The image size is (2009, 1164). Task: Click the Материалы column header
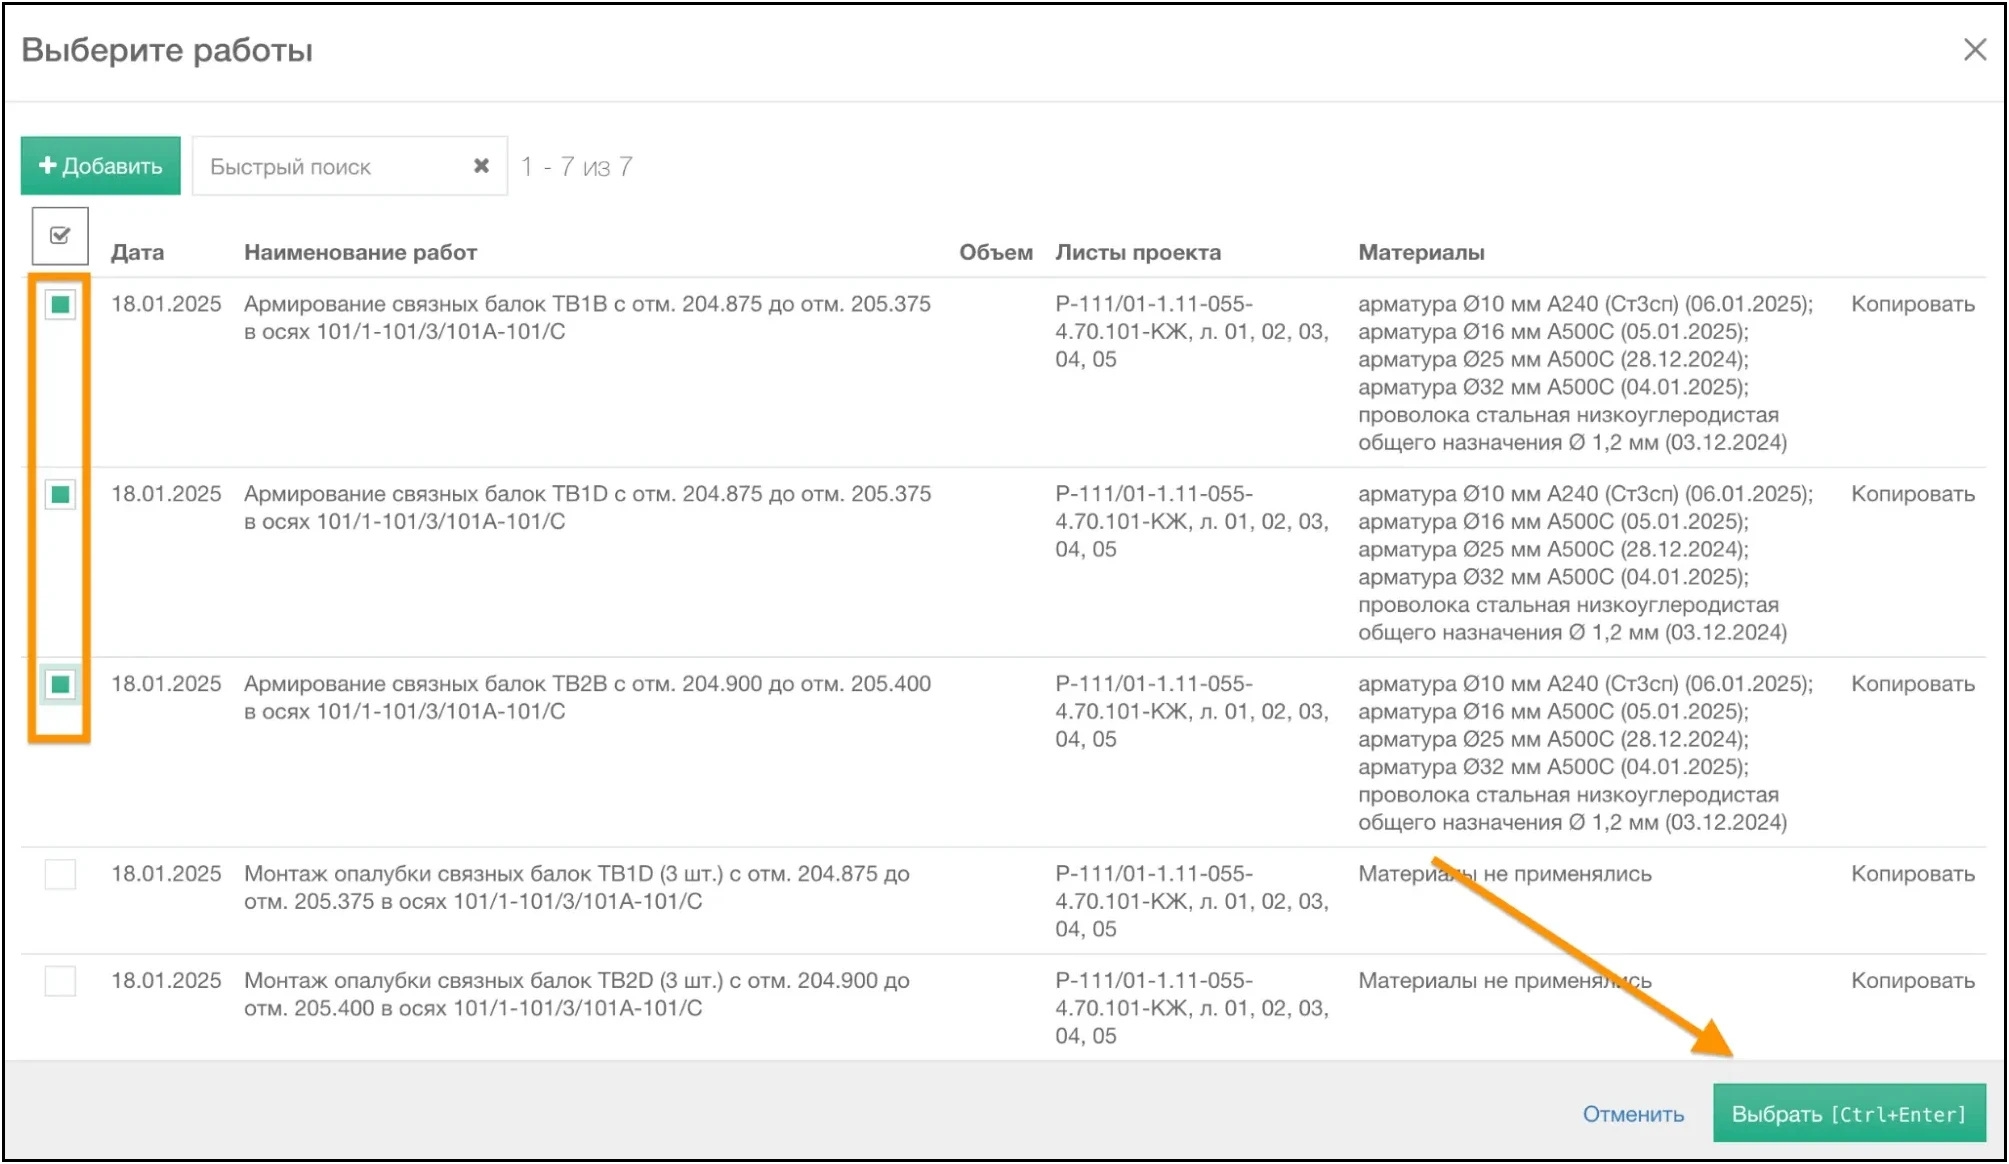[1420, 252]
